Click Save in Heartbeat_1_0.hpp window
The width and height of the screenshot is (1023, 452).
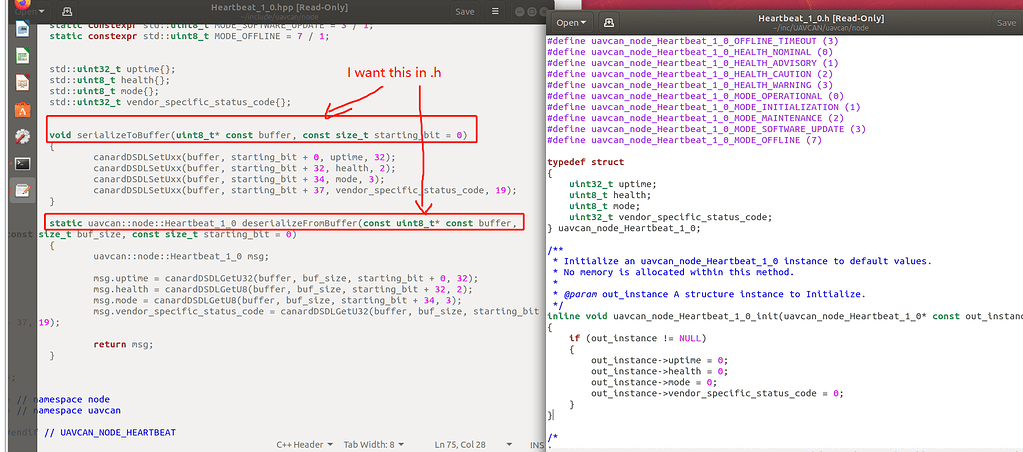tap(465, 11)
